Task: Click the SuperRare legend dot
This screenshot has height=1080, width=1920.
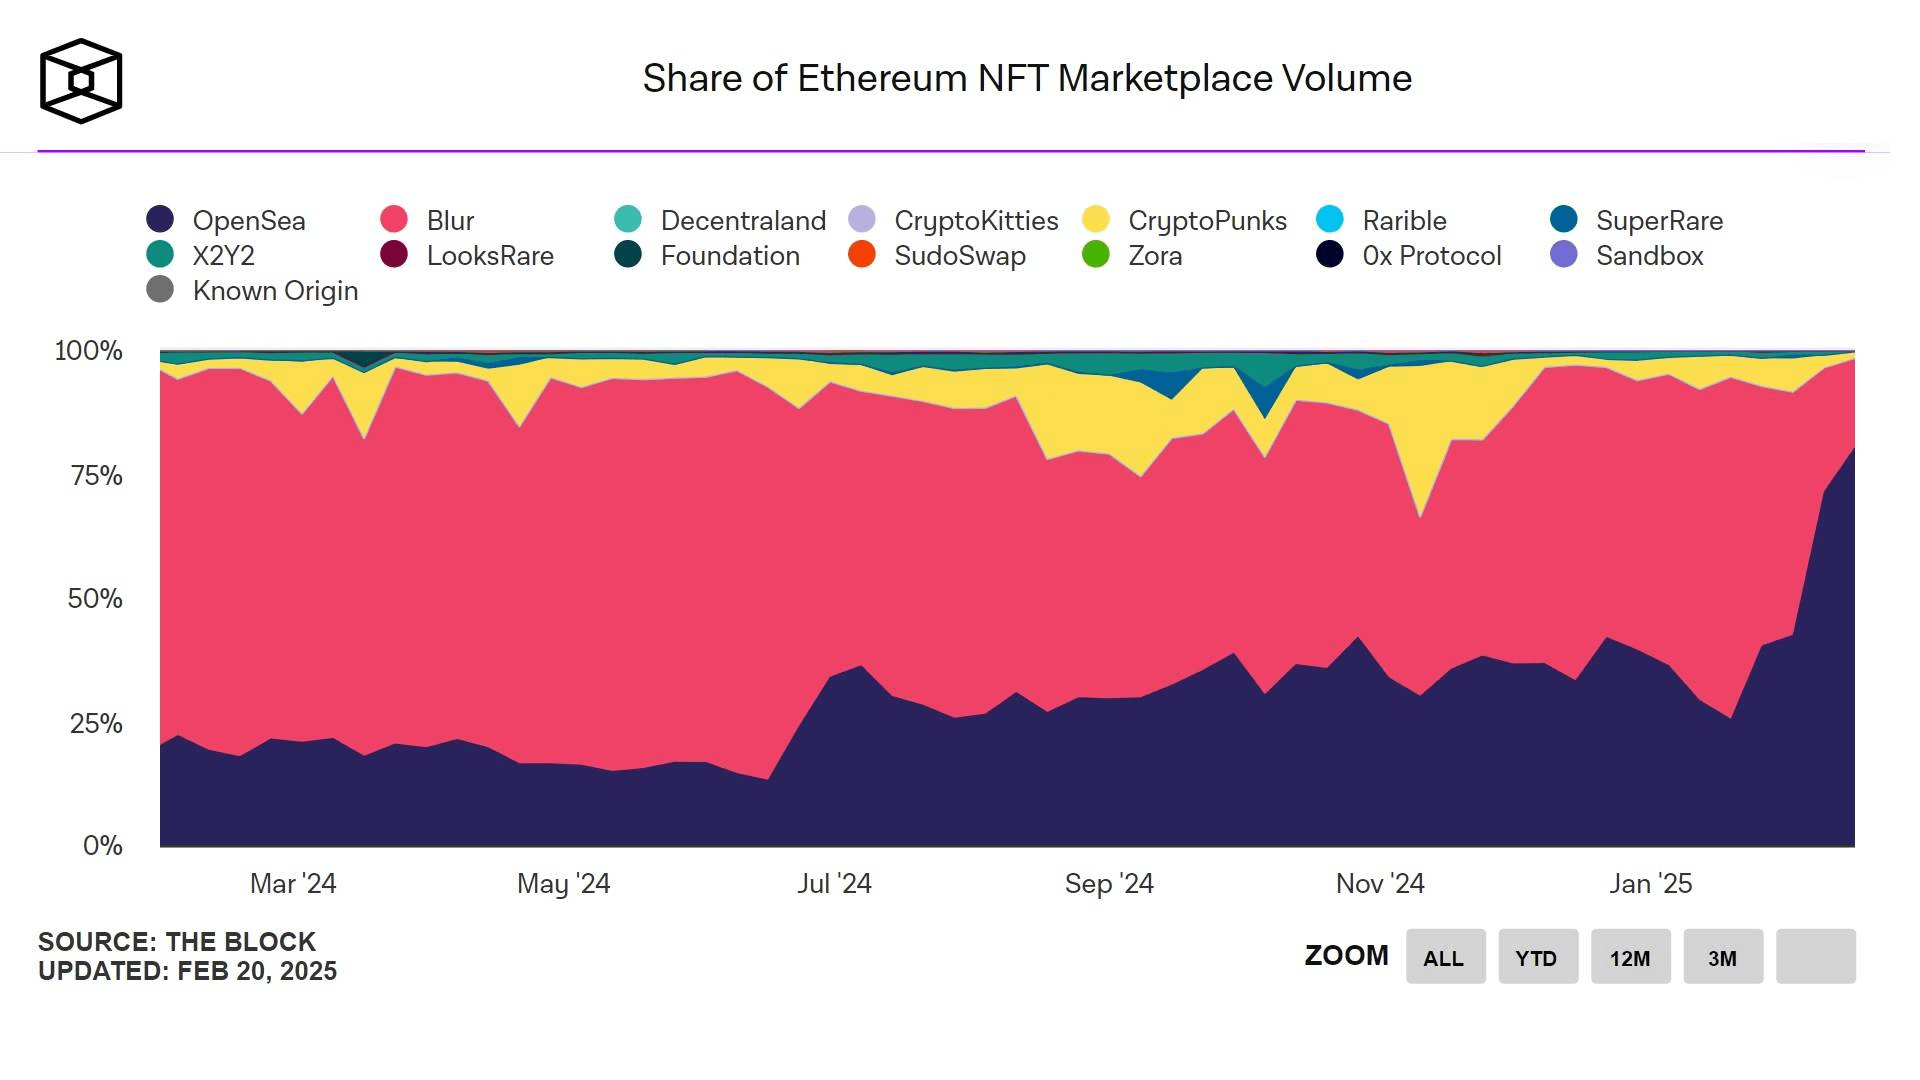Action: point(1564,219)
